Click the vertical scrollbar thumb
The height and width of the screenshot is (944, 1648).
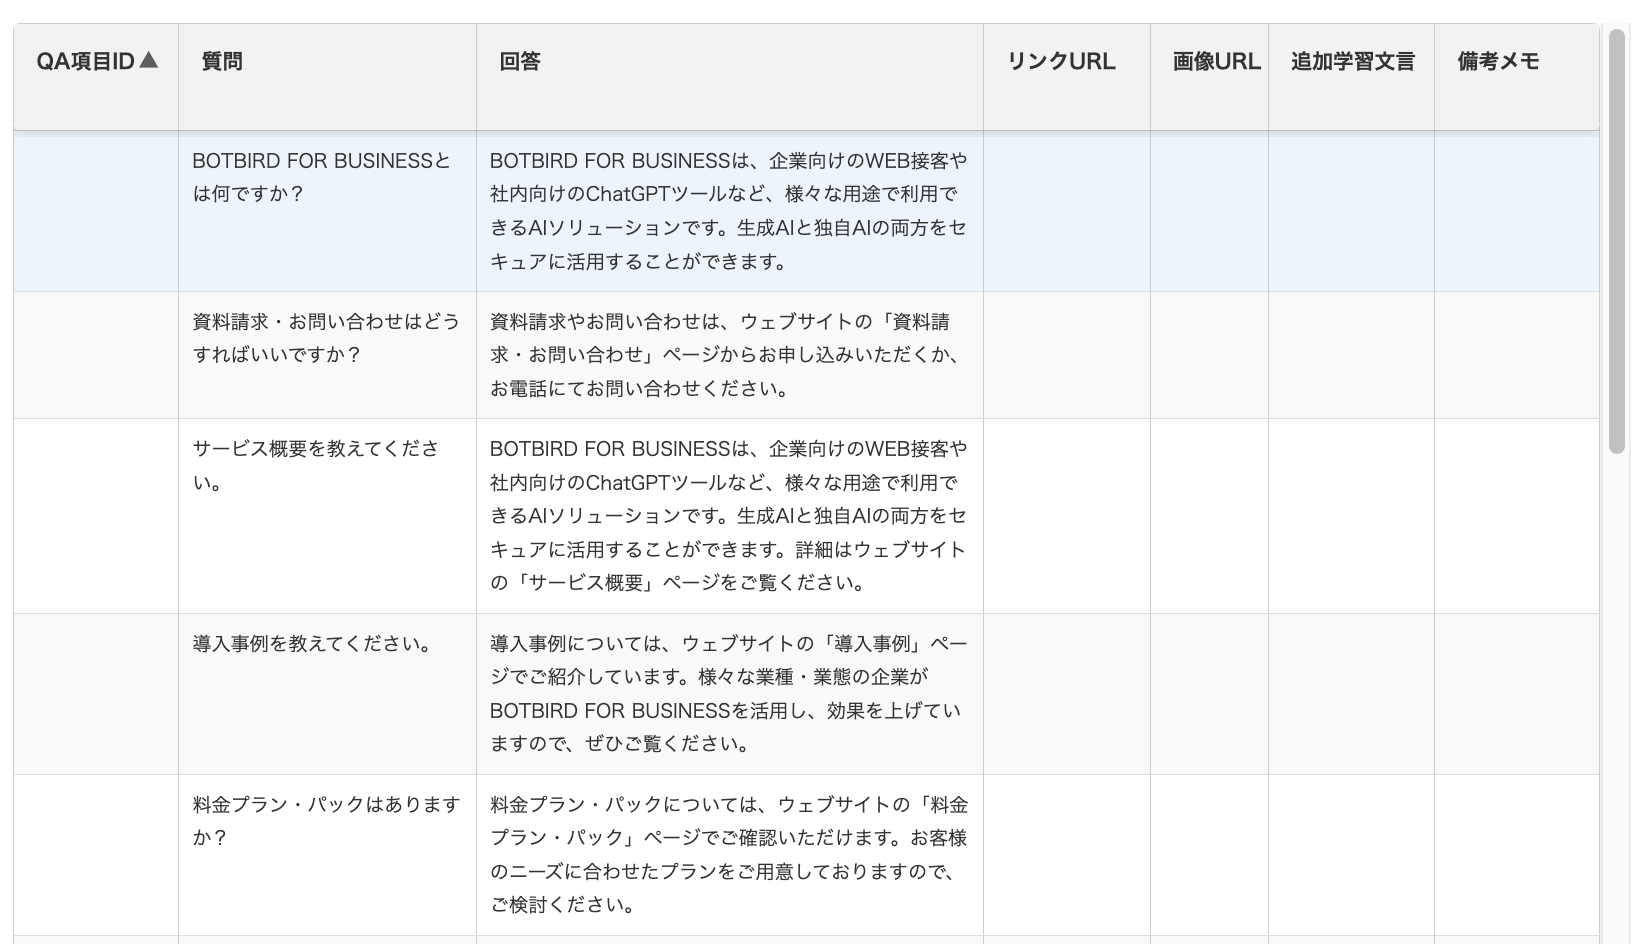[x=1616, y=242]
